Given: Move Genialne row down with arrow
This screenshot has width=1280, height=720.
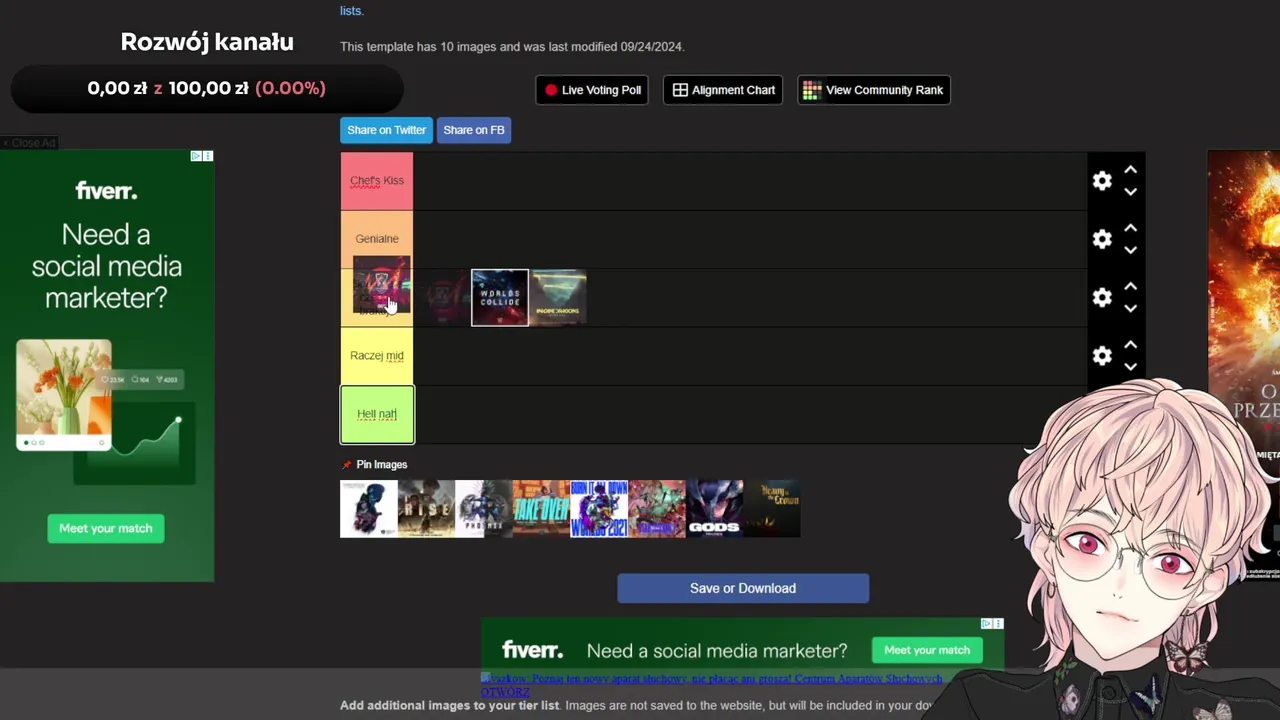Looking at the screenshot, I should [x=1130, y=250].
